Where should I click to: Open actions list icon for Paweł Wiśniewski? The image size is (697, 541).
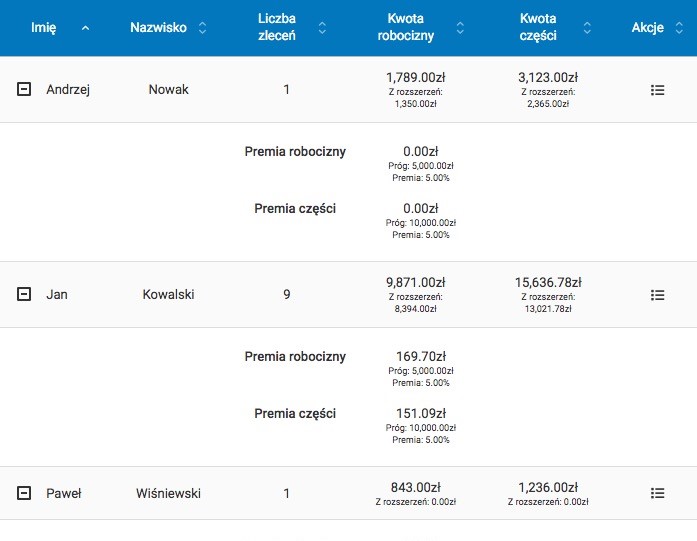click(657, 493)
